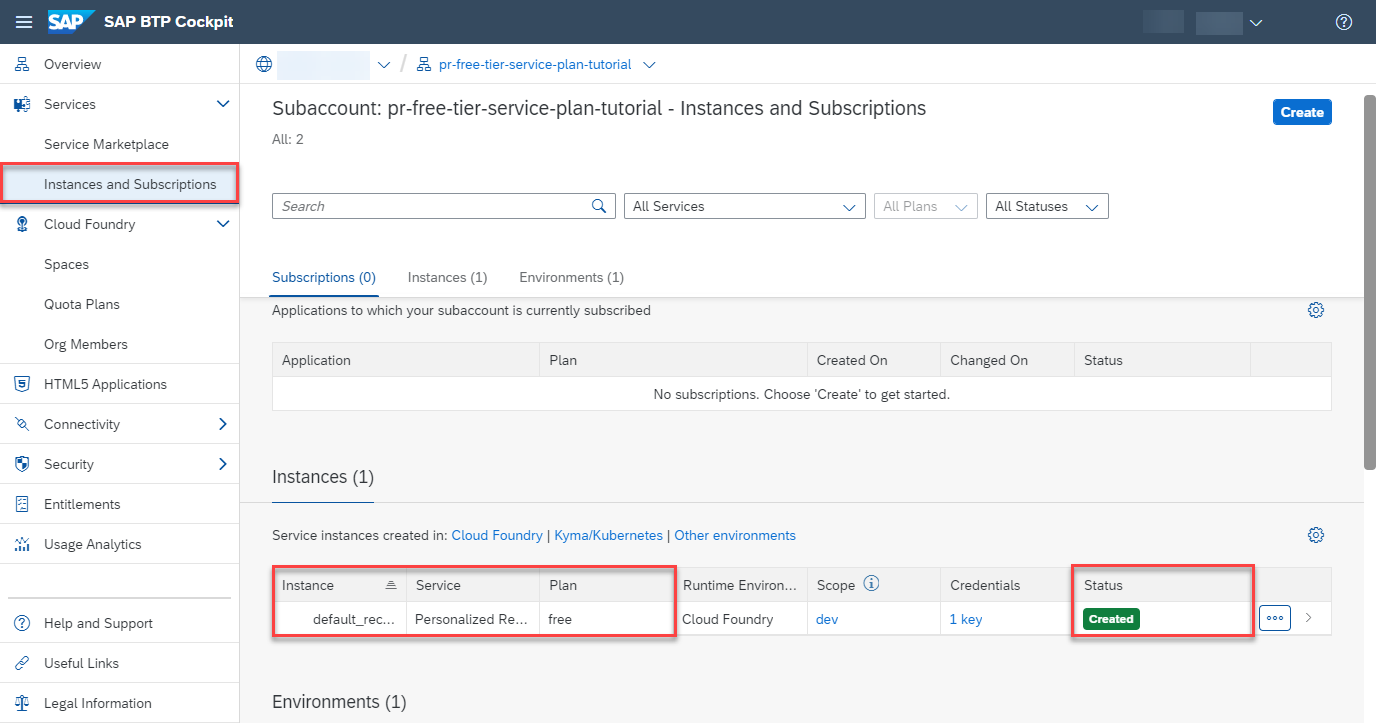Viewport: 1376px width, 723px height.
Task: Open the 1 key credentials link
Action: (x=966, y=619)
